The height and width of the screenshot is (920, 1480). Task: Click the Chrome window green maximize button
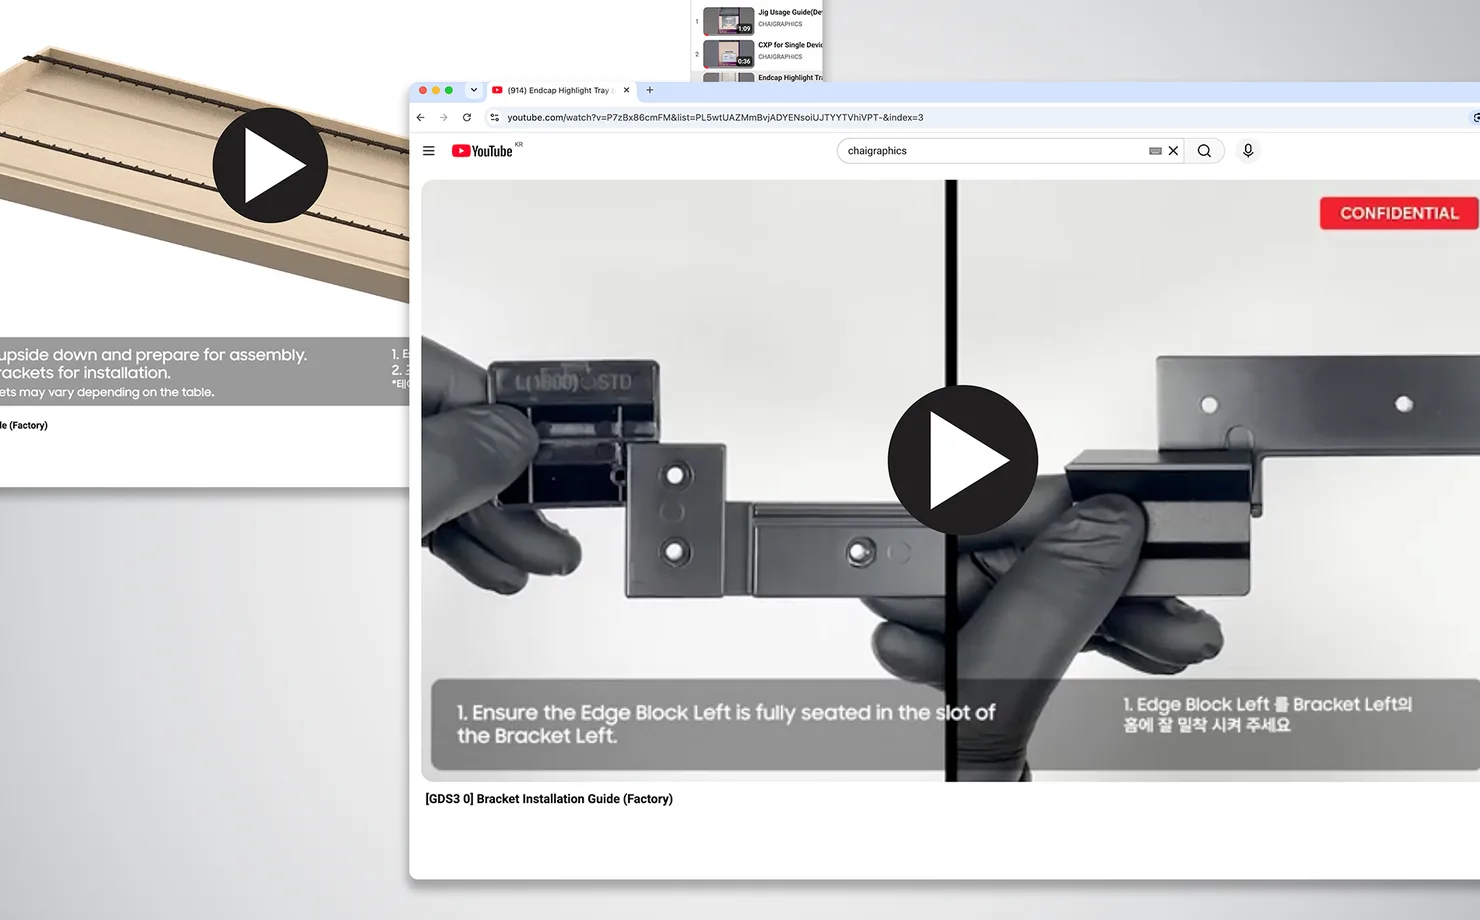449,90
